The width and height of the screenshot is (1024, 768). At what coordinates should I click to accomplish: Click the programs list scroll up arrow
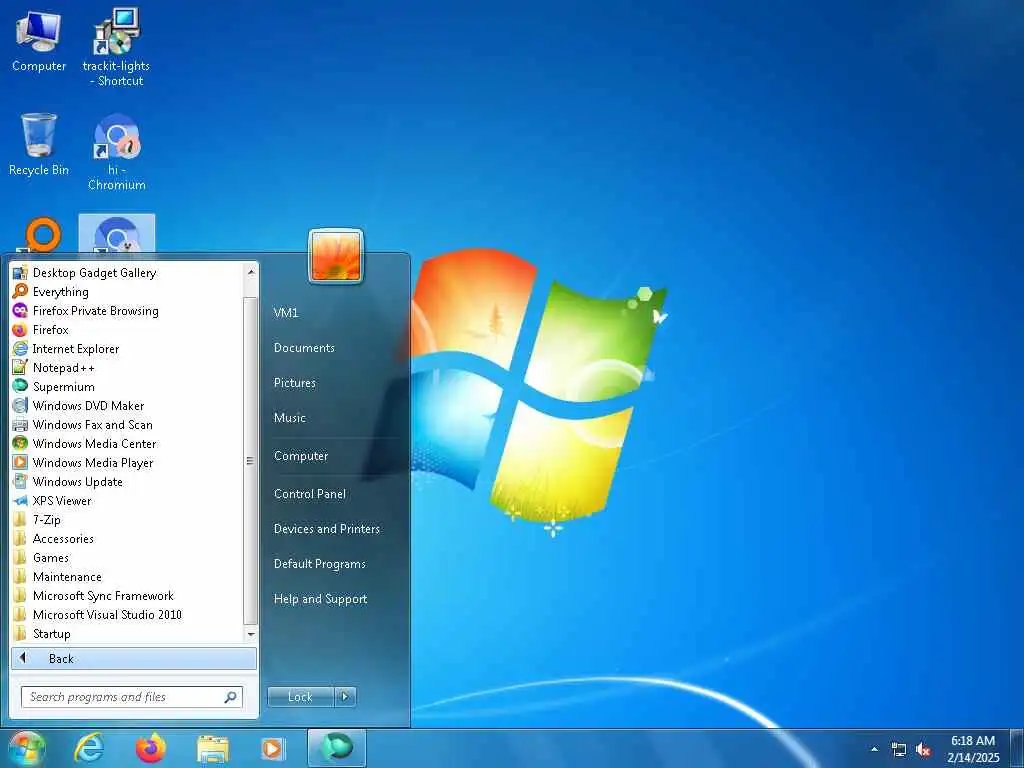coord(251,271)
